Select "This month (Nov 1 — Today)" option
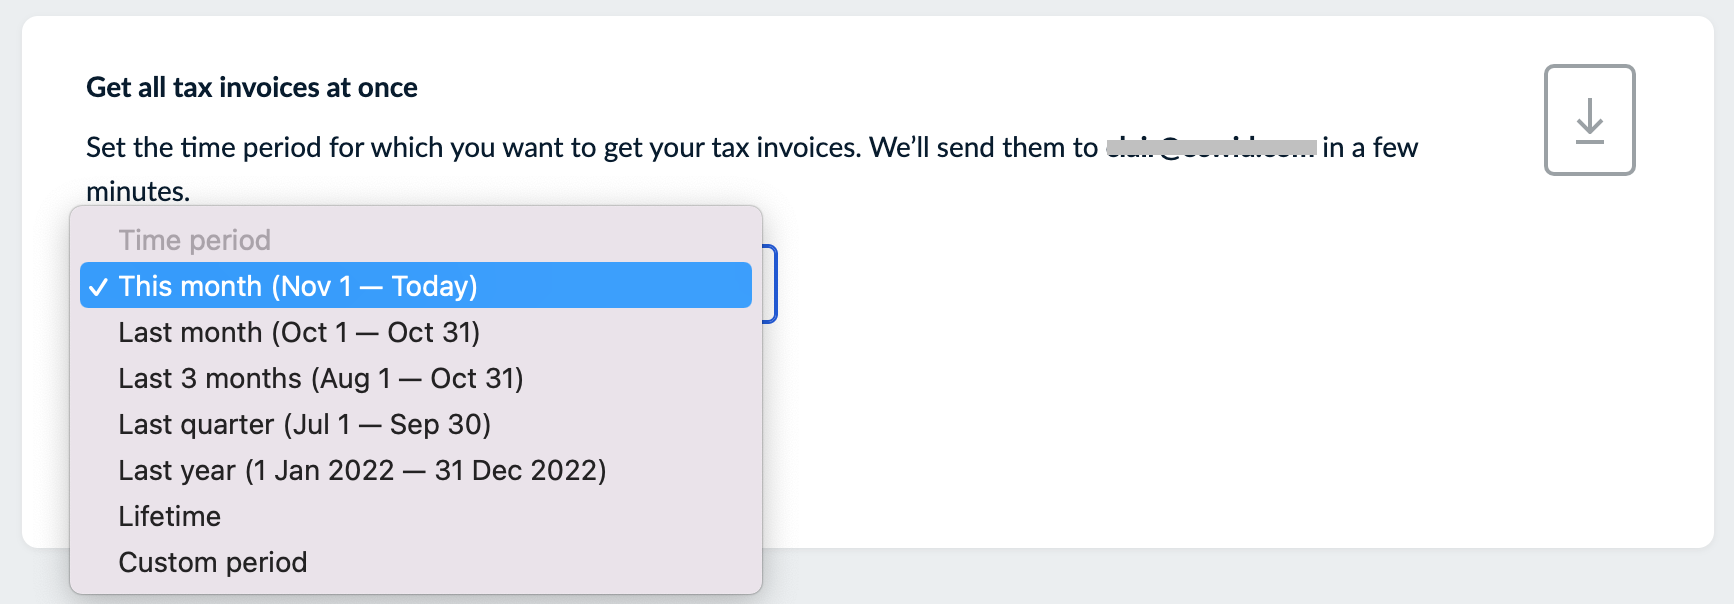This screenshot has width=1734, height=604. (298, 285)
